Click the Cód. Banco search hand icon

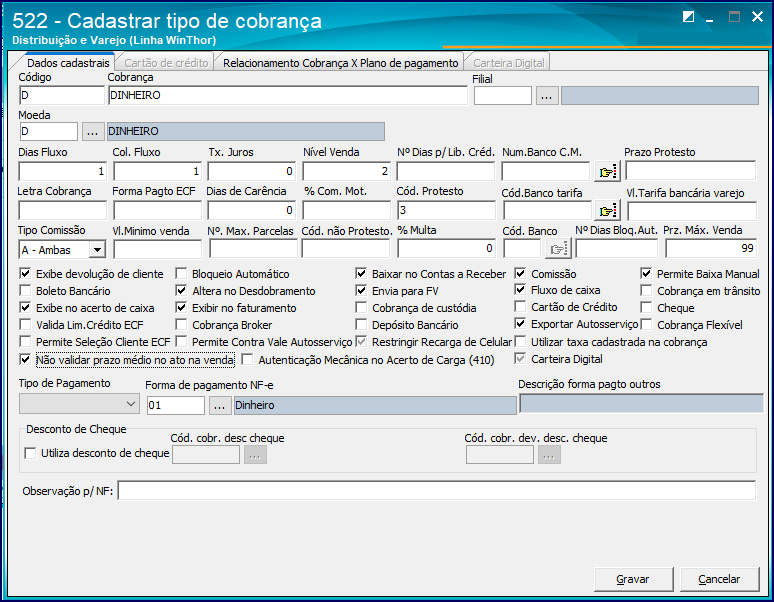click(x=558, y=249)
